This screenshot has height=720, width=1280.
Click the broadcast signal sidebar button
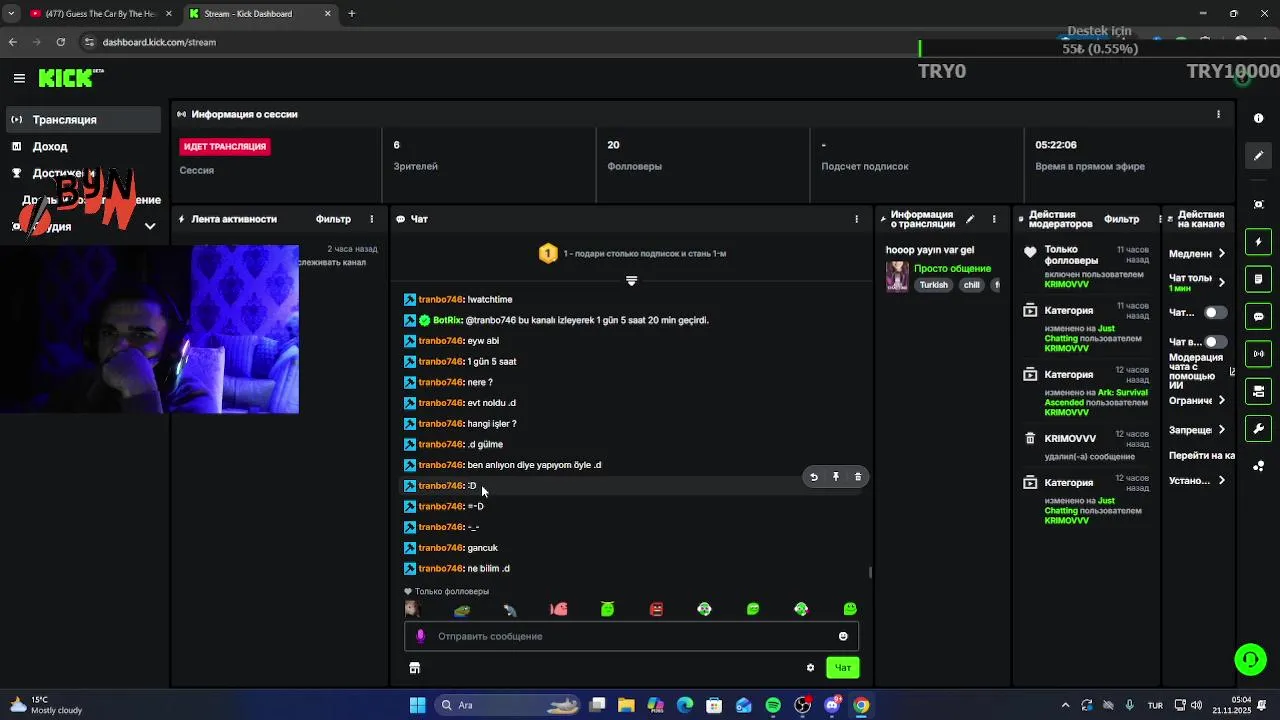point(1258,354)
